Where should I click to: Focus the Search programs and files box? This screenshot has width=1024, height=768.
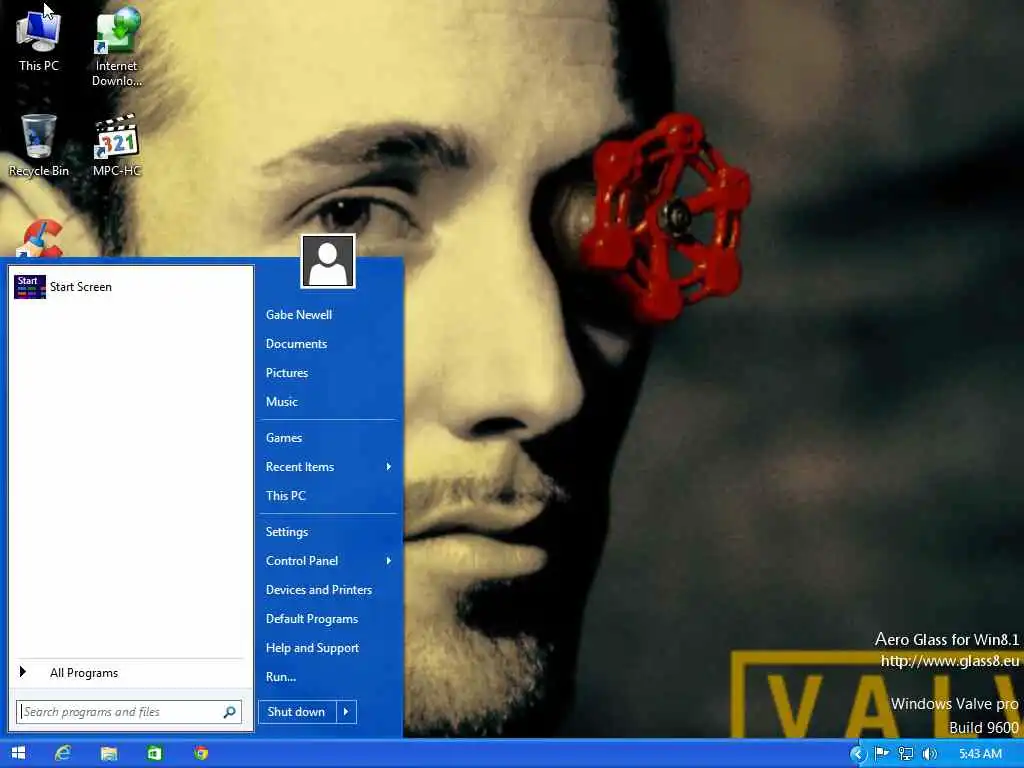coord(129,712)
